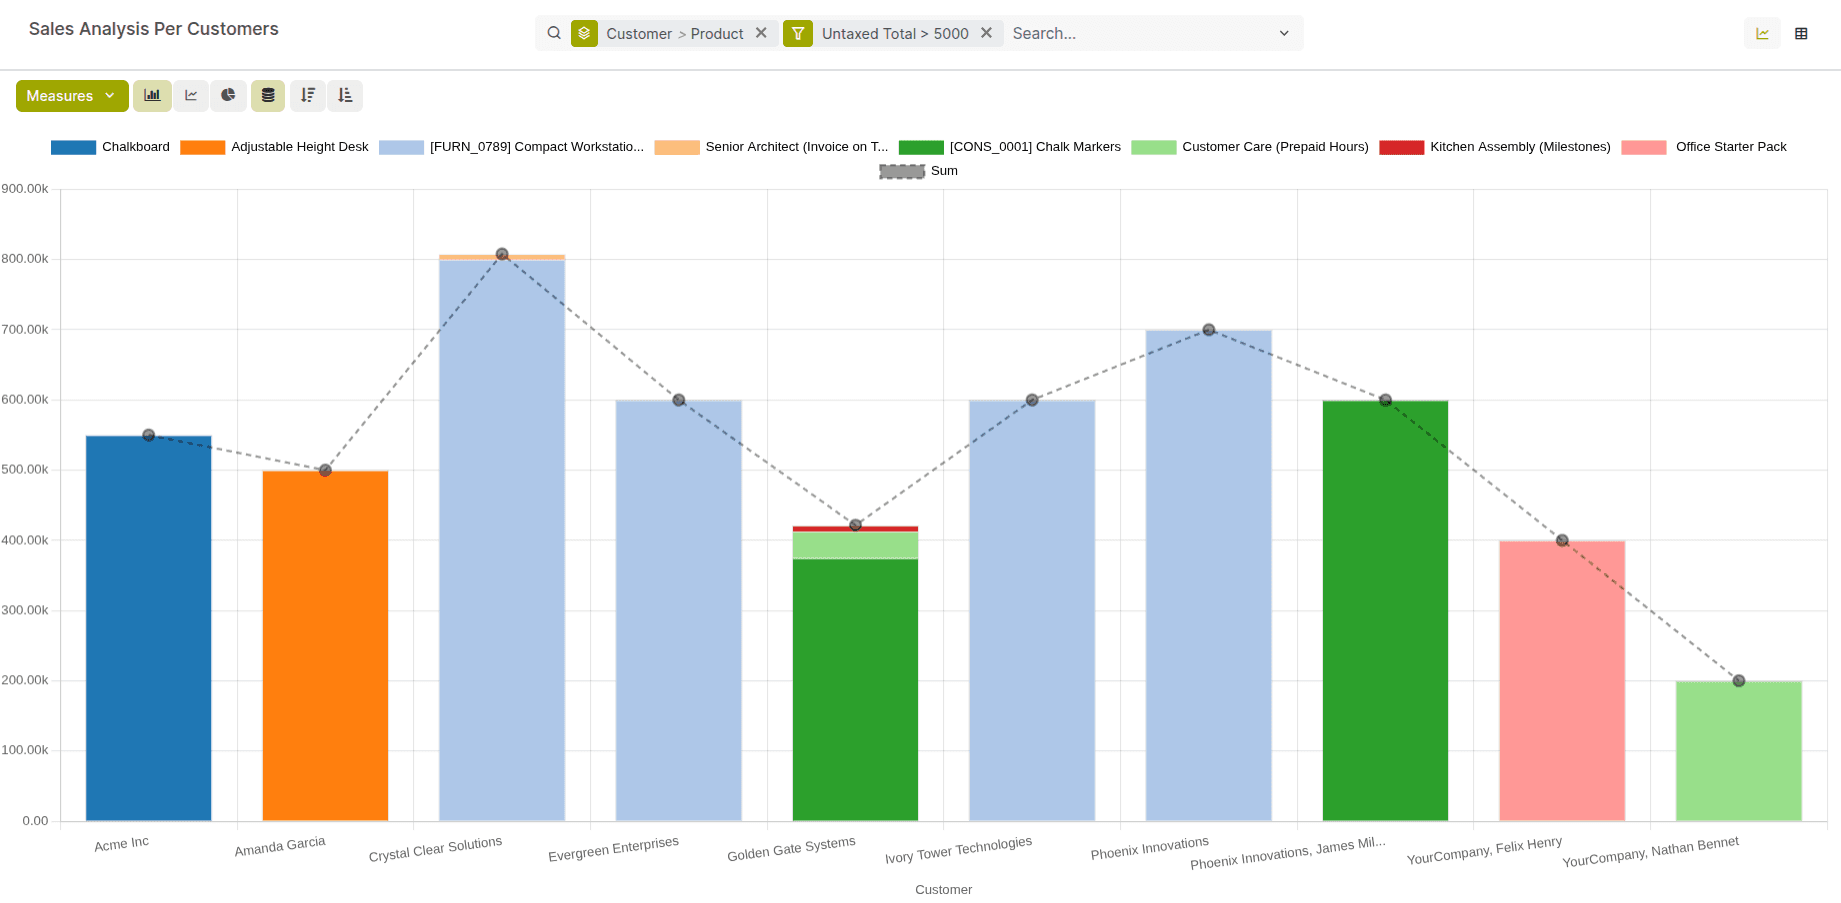Expand the search options chevron

click(1283, 33)
